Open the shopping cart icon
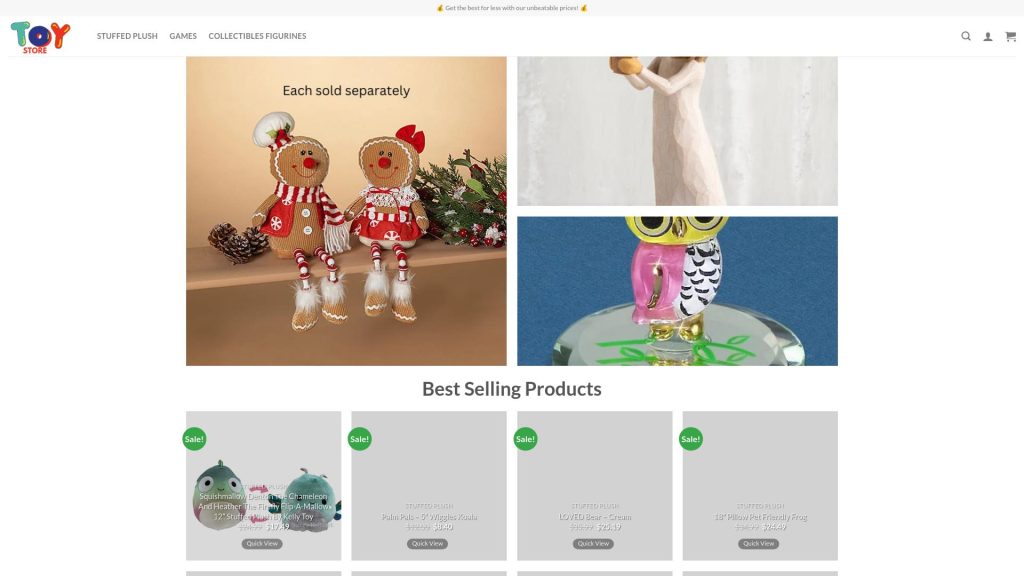This screenshot has height=576, width=1024. click(1010, 37)
